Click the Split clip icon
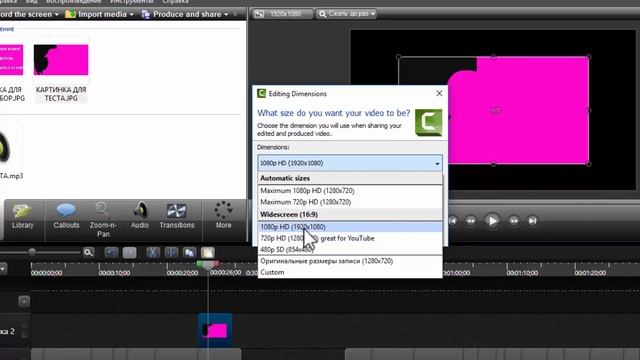 171,253
